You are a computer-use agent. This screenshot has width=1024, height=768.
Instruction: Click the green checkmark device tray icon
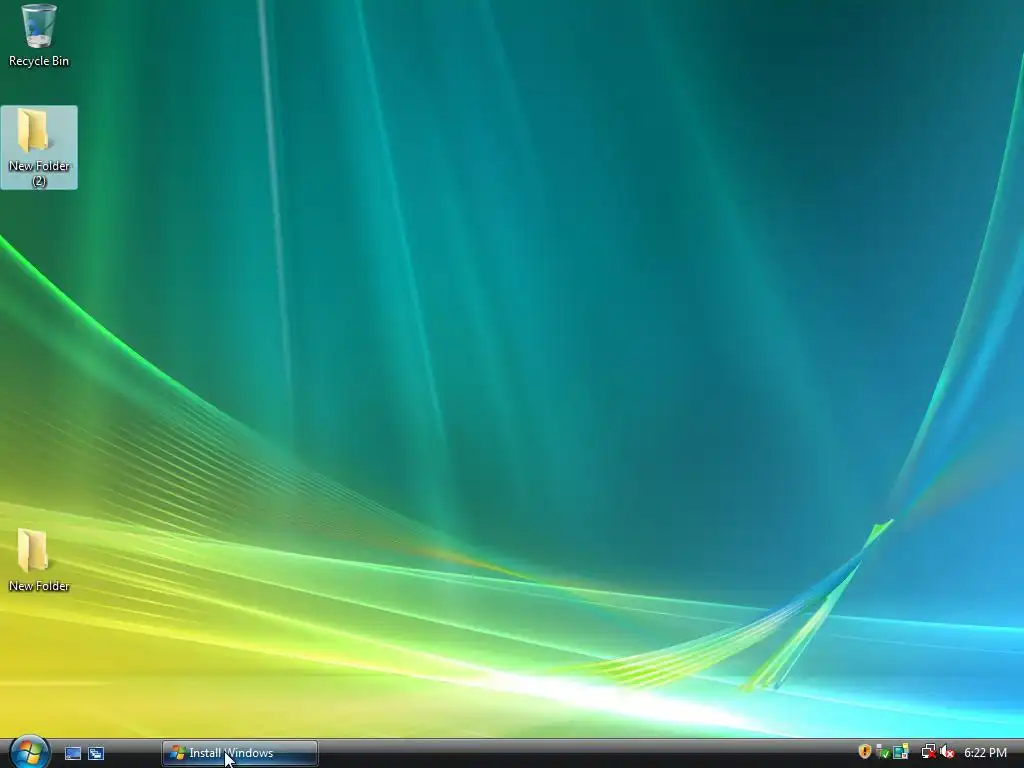882,752
